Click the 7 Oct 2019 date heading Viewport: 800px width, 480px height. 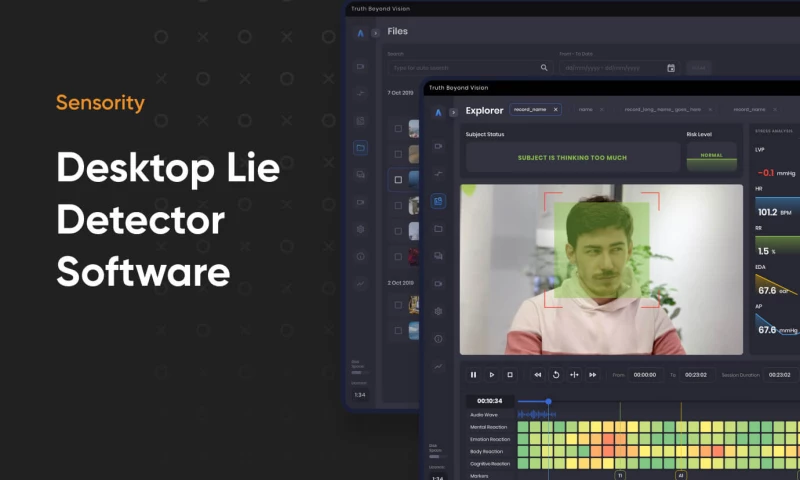point(400,93)
